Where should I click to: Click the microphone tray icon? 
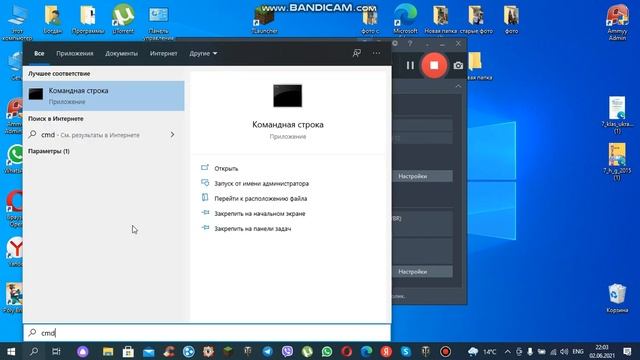point(530,351)
